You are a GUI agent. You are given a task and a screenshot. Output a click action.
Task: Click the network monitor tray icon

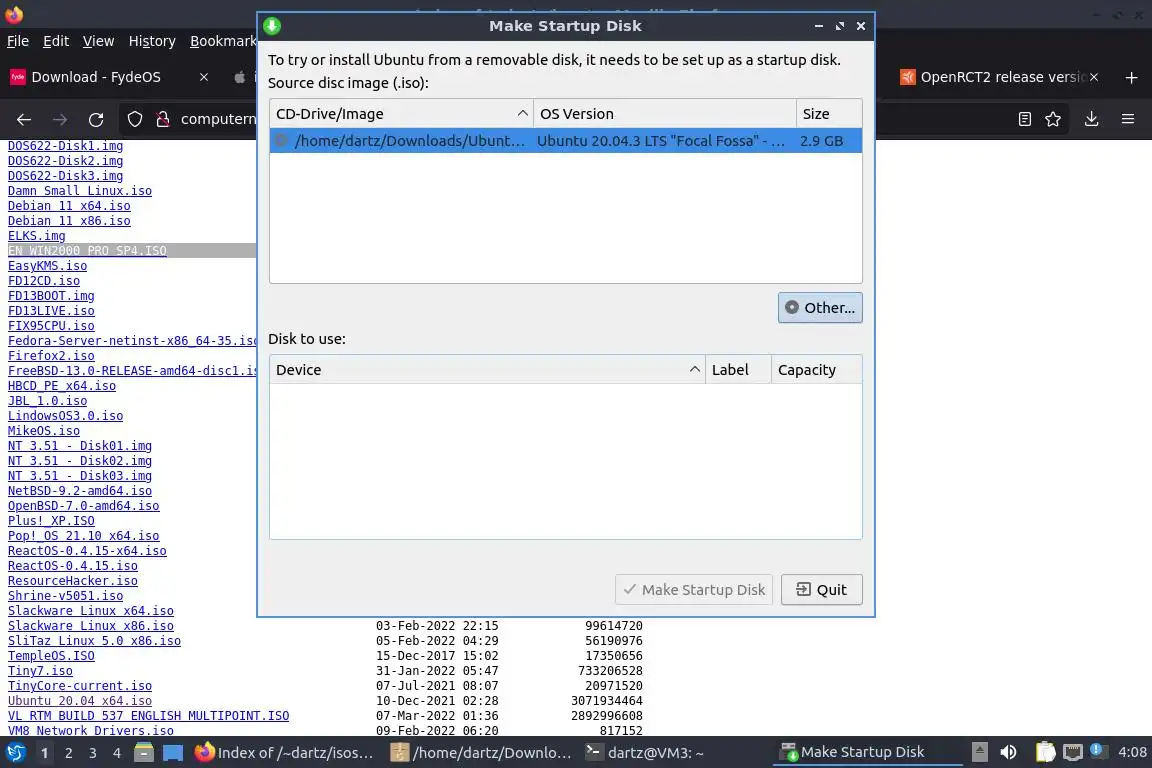point(1073,752)
